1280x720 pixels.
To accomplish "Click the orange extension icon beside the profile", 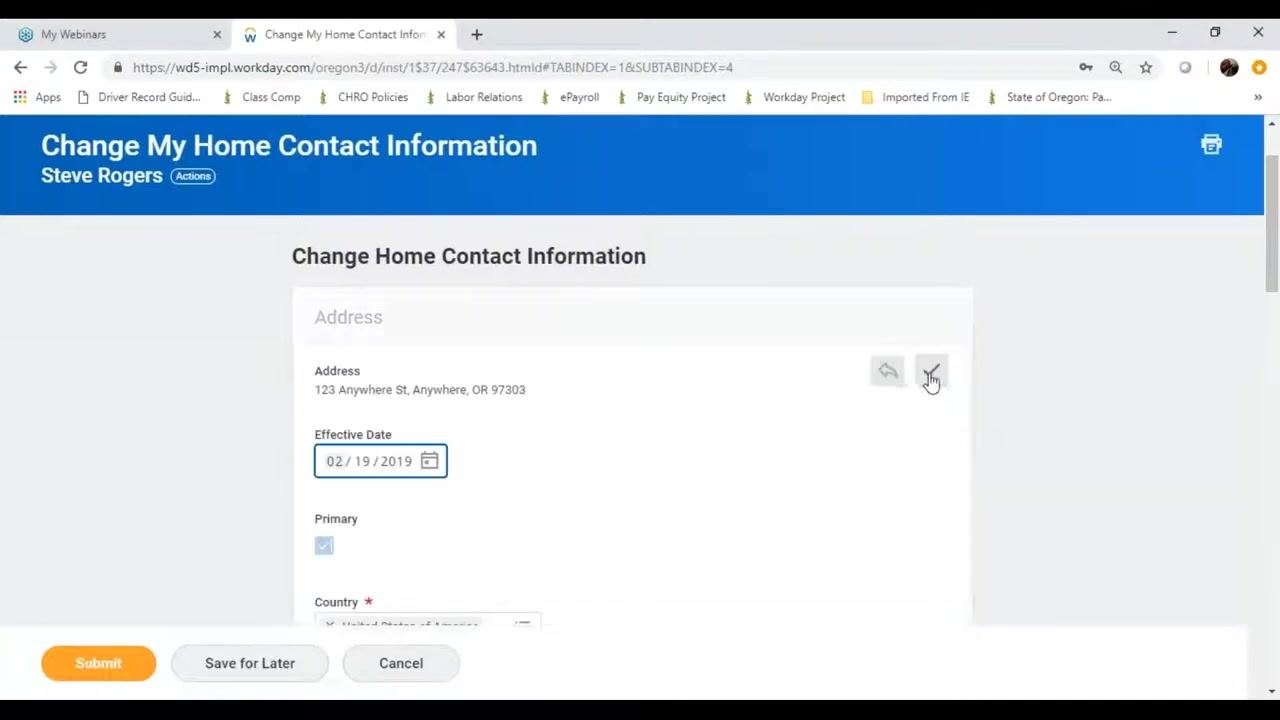I will pos(1259,67).
